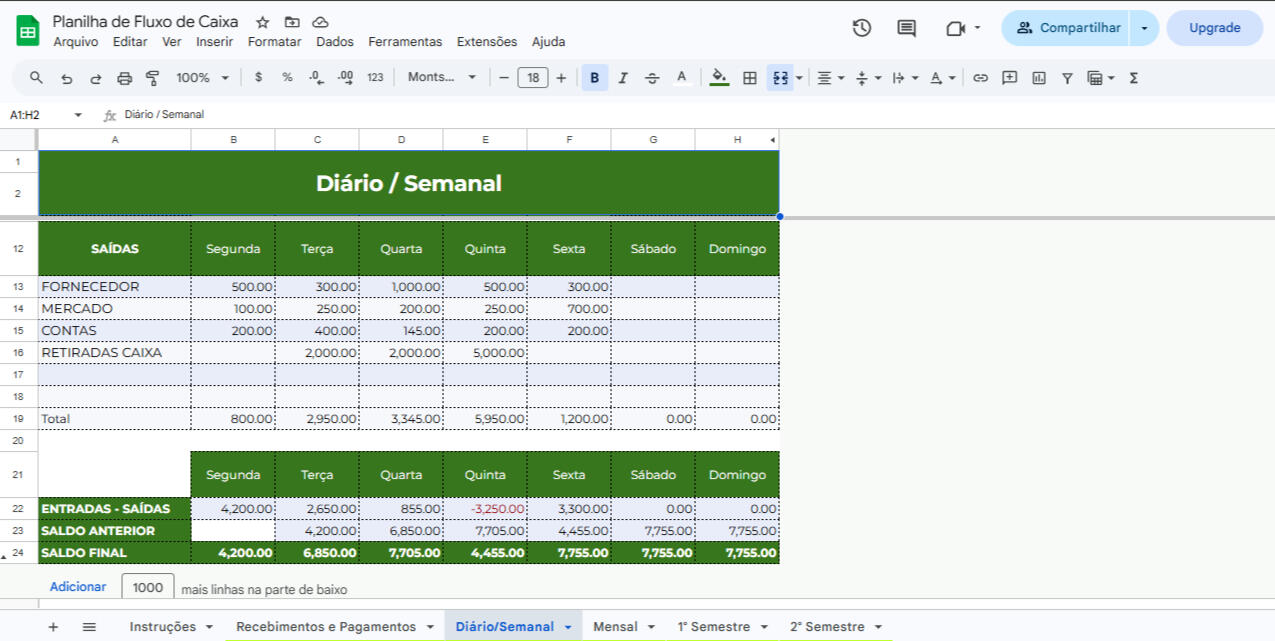Open the zoom 100% dropdown

(202, 78)
